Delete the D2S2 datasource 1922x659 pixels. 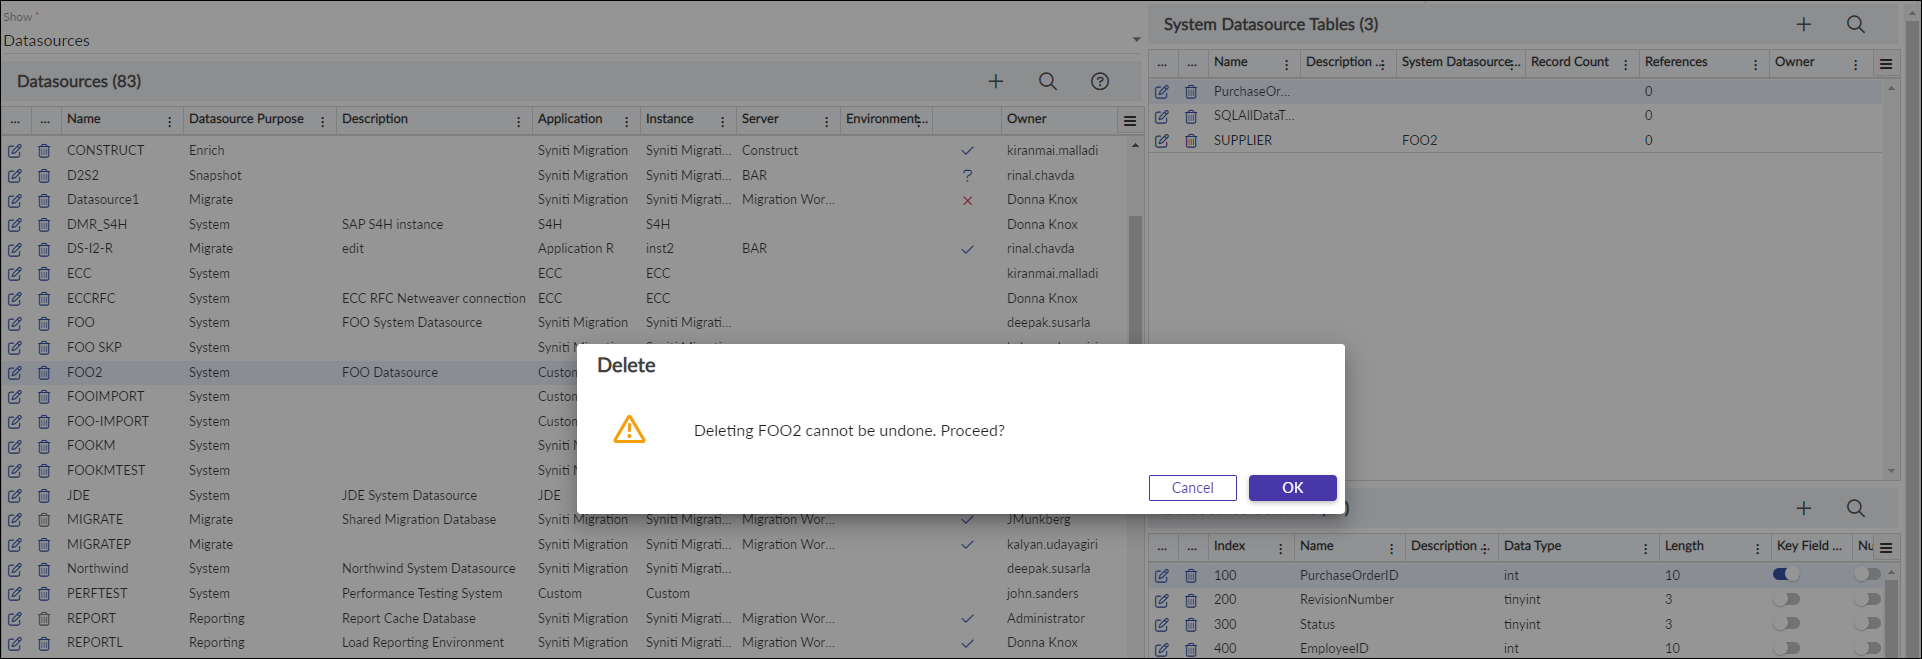click(x=44, y=175)
